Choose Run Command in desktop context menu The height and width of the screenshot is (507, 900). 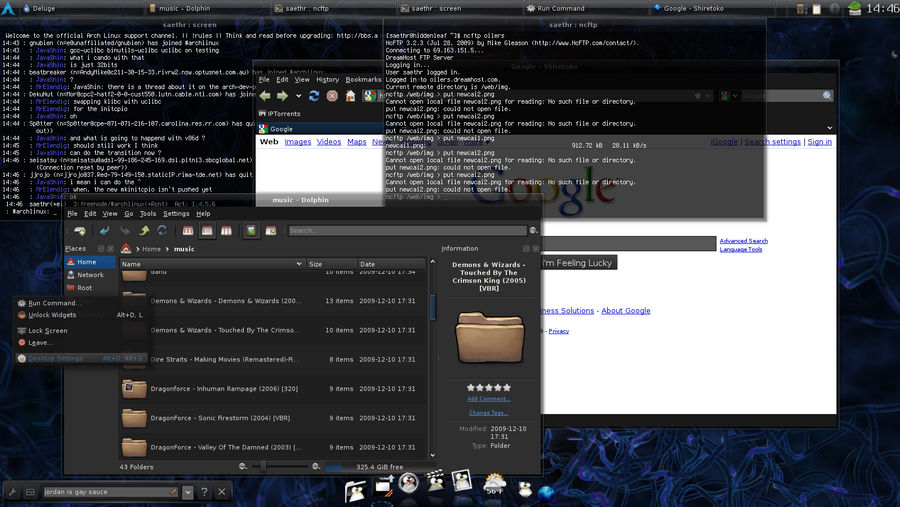tap(80, 303)
